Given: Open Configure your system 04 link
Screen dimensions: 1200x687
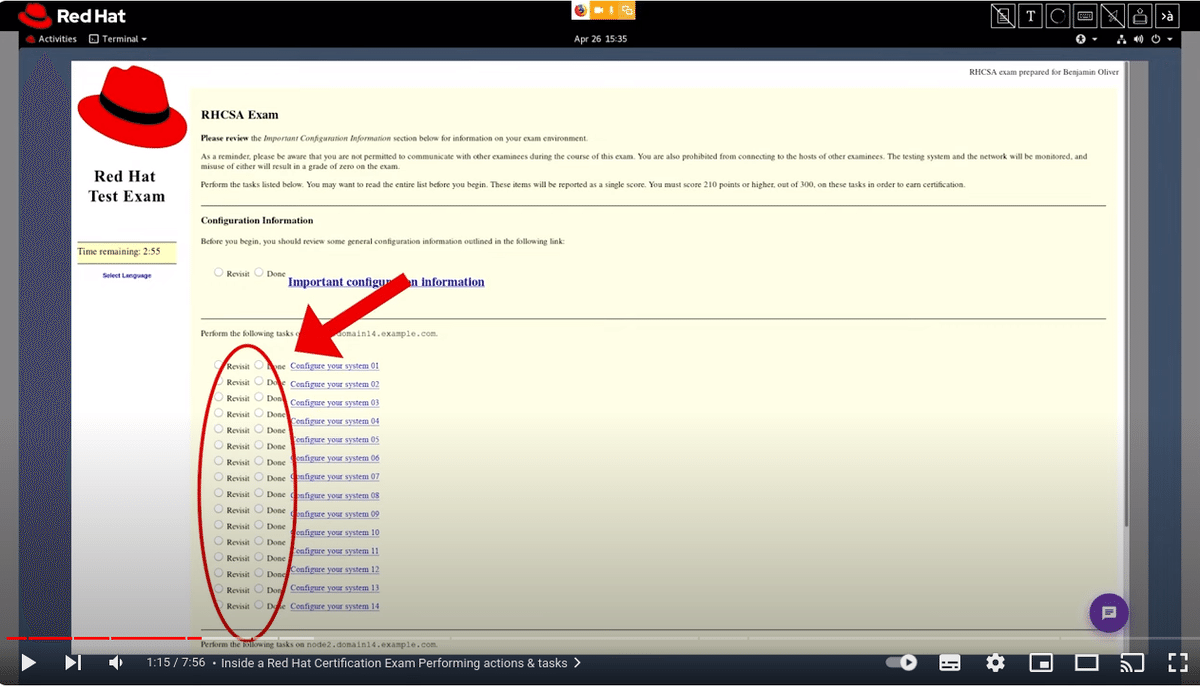Looking at the screenshot, I should (334, 421).
